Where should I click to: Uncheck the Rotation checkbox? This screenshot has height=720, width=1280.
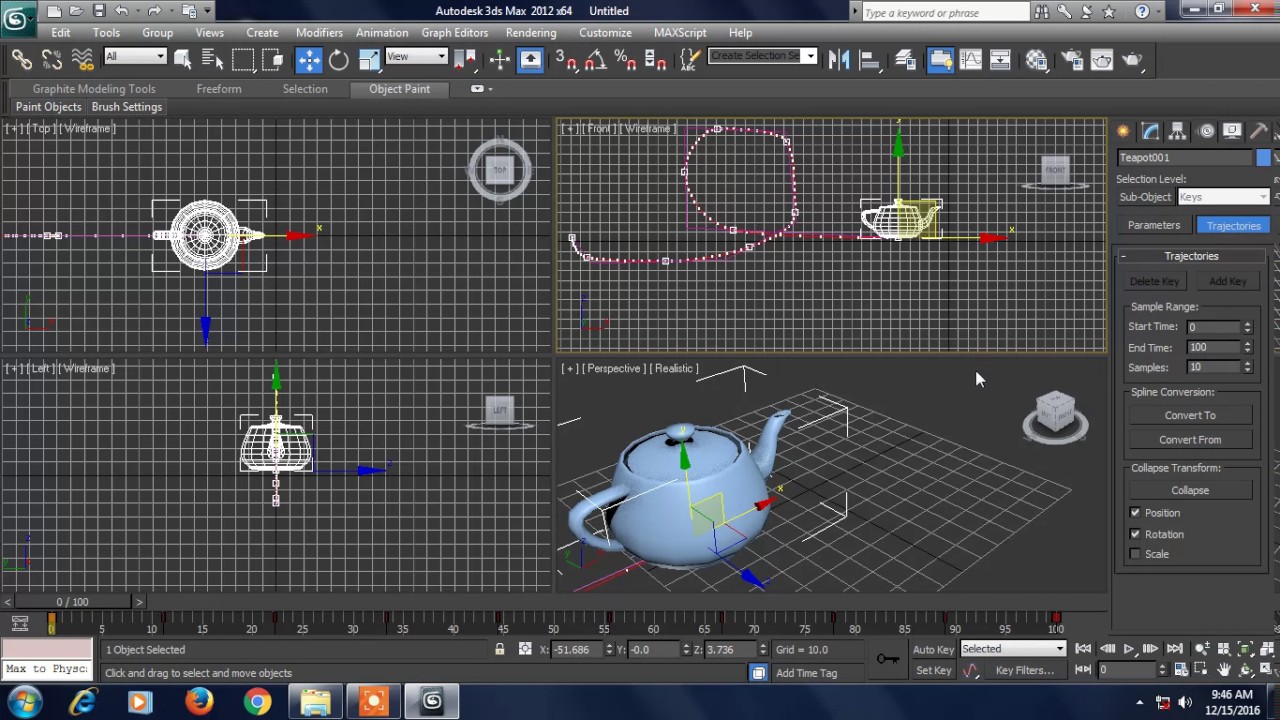pyautogui.click(x=1135, y=534)
